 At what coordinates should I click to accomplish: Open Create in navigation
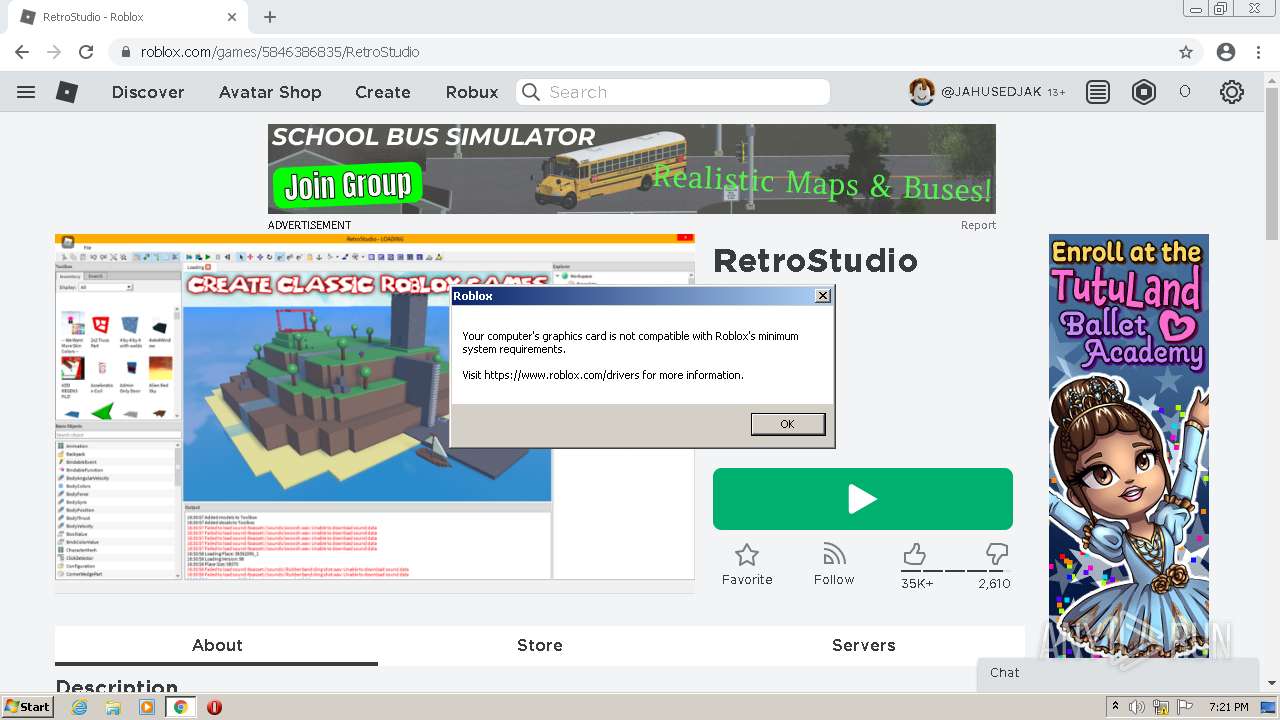pyautogui.click(x=383, y=92)
